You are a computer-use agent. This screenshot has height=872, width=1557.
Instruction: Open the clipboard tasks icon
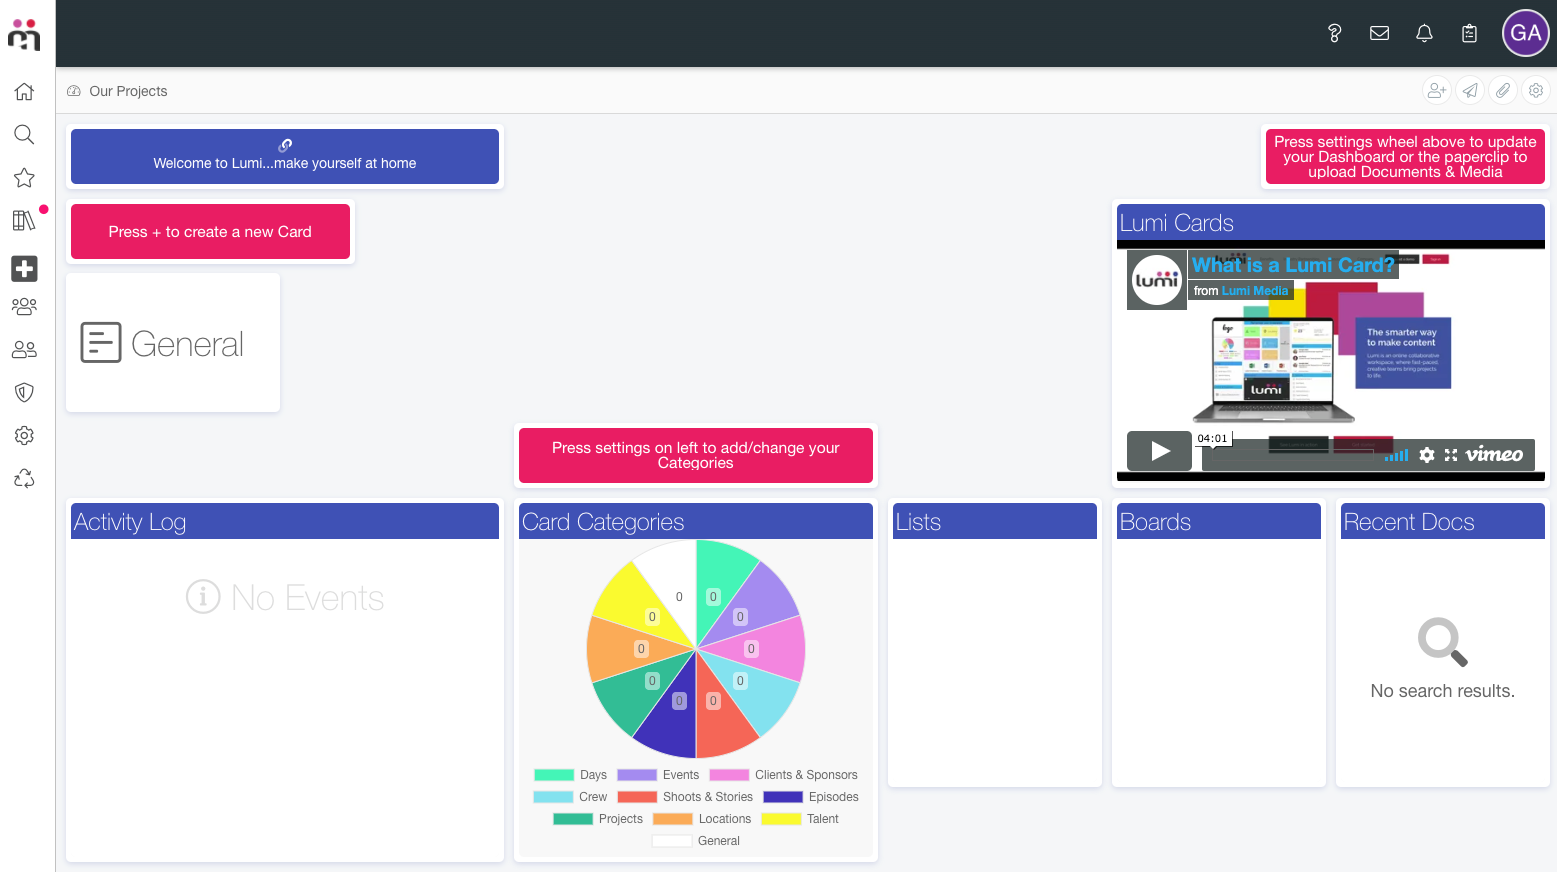point(1469,33)
